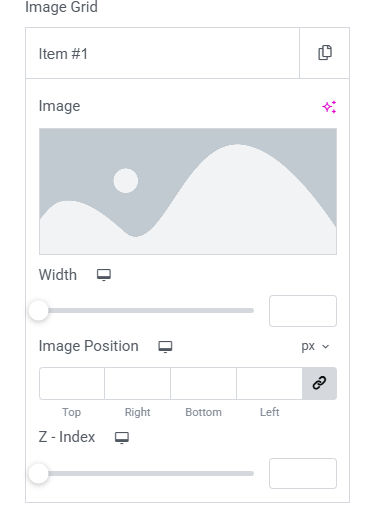
Task: Open responsive device icon next to Width
Action: (x=104, y=275)
